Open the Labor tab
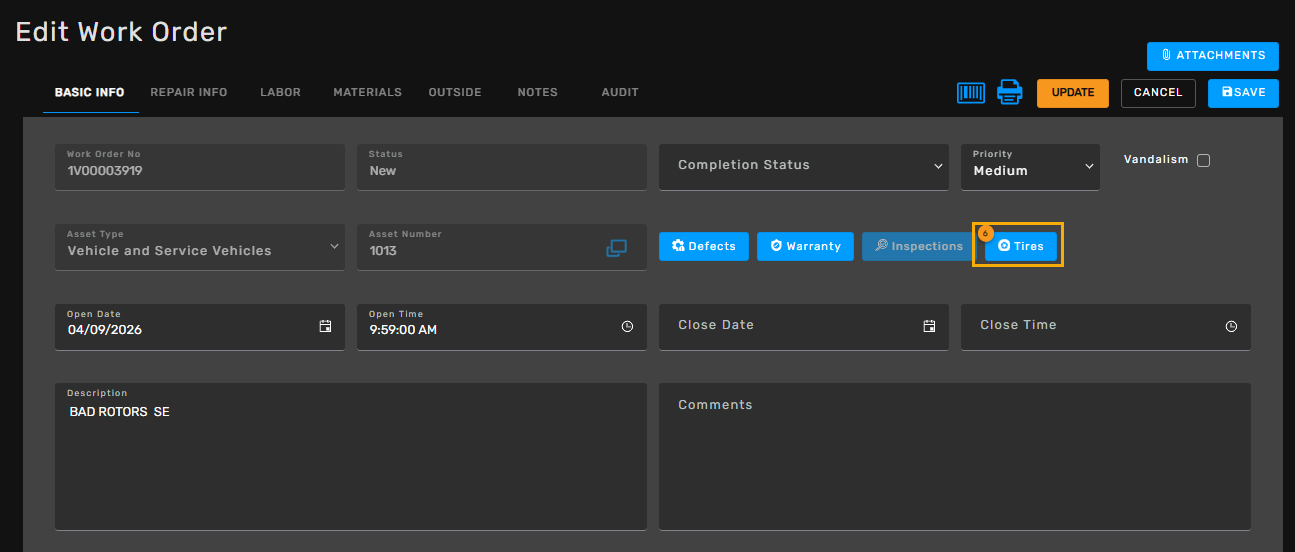Screen dimensions: 1295x552 [280, 92]
